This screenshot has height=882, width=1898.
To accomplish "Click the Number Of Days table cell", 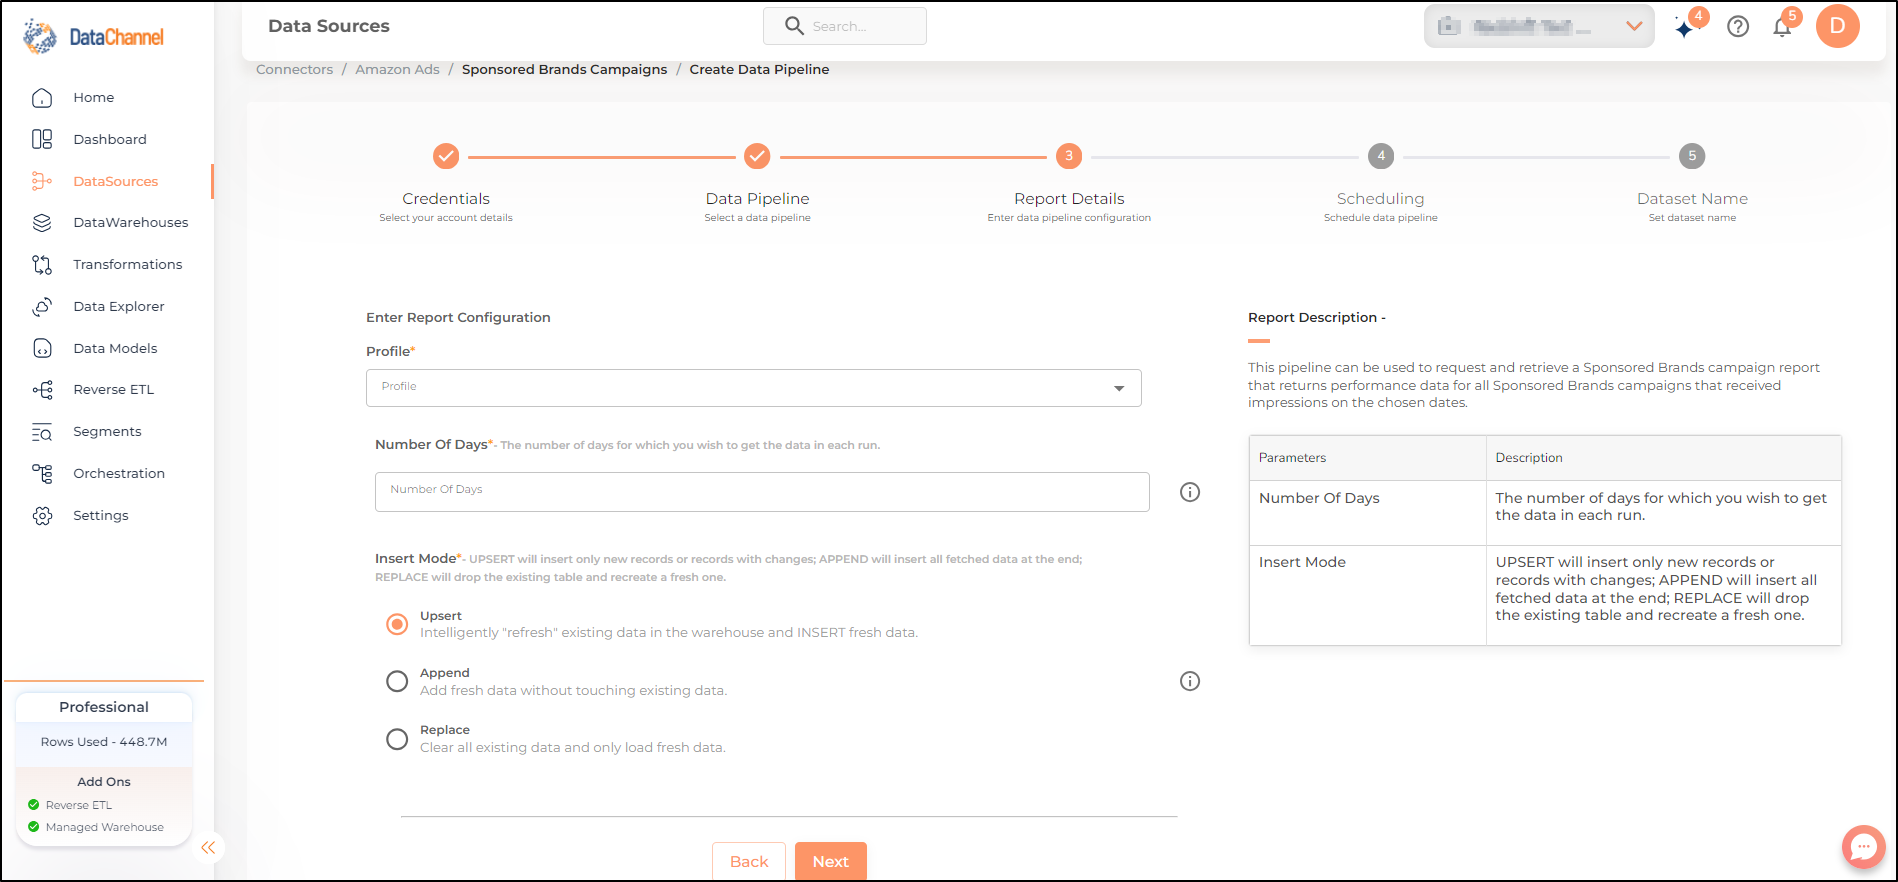I will pos(1367,513).
